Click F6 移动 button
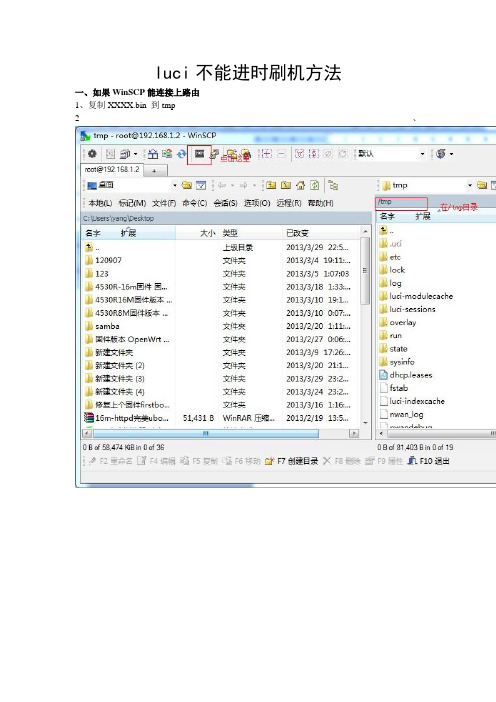The height and width of the screenshot is (702, 496). click(x=241, y=461)
